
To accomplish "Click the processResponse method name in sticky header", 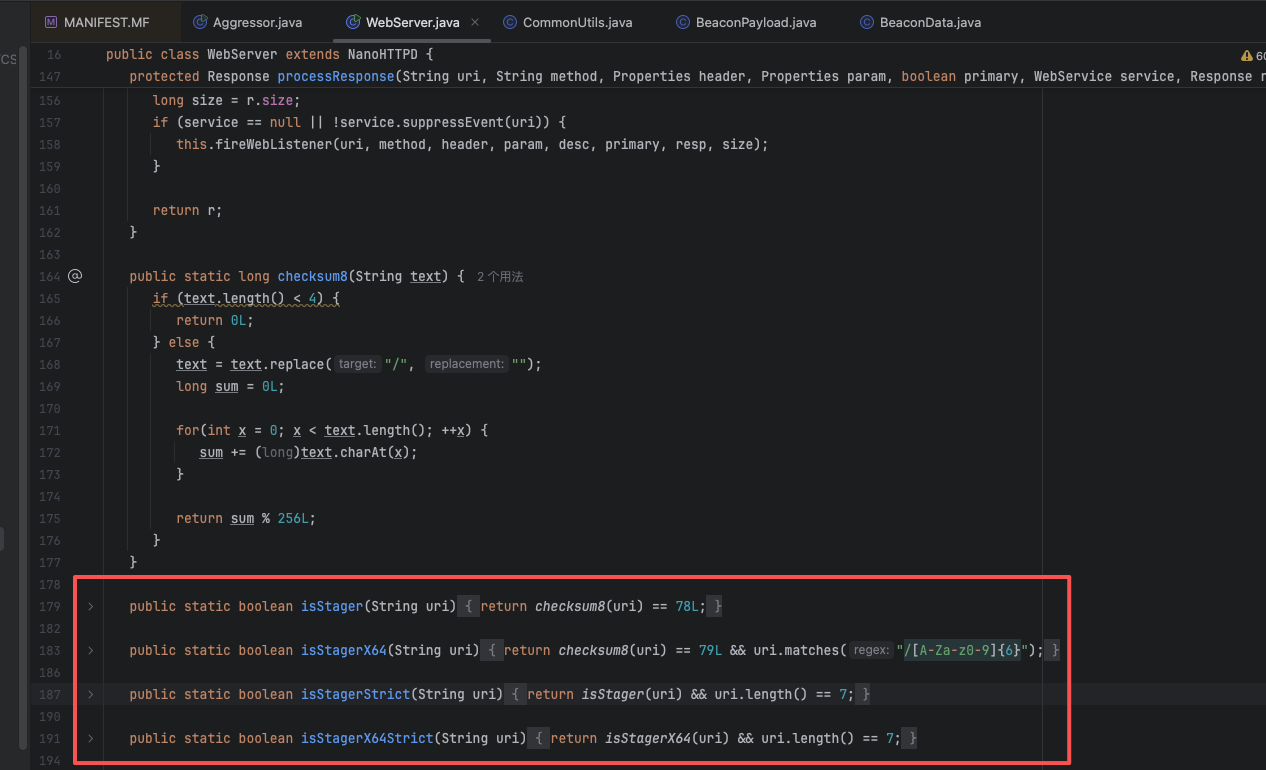I will click(x=336, y=77).
